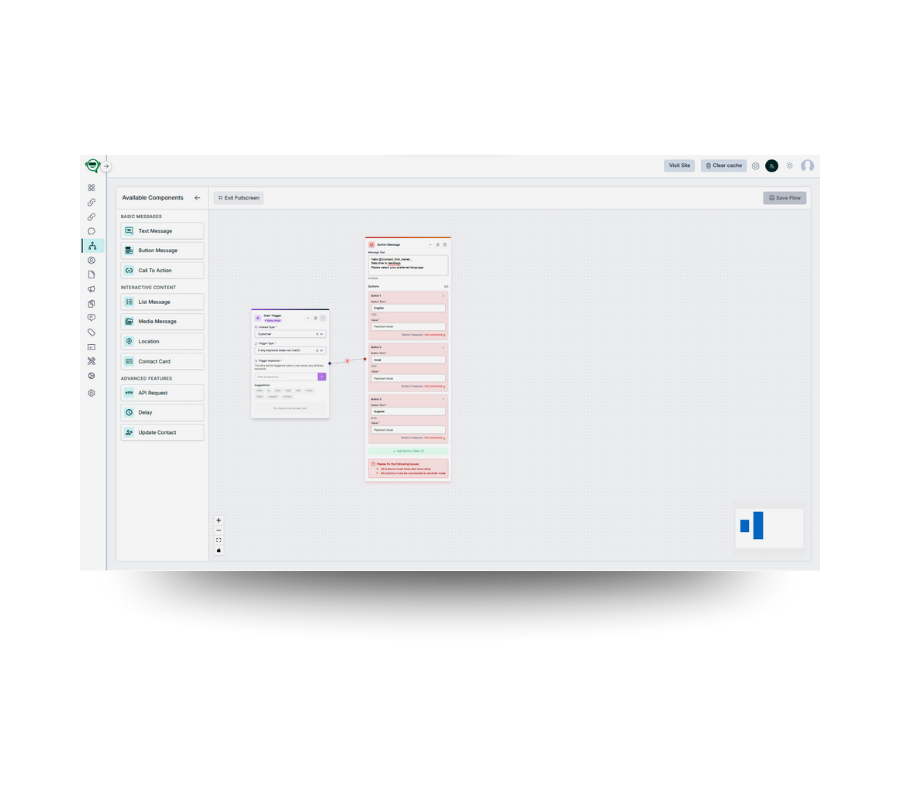Select the Text Message component
This screenshot has width=900, height=800.
click(162, 231)
